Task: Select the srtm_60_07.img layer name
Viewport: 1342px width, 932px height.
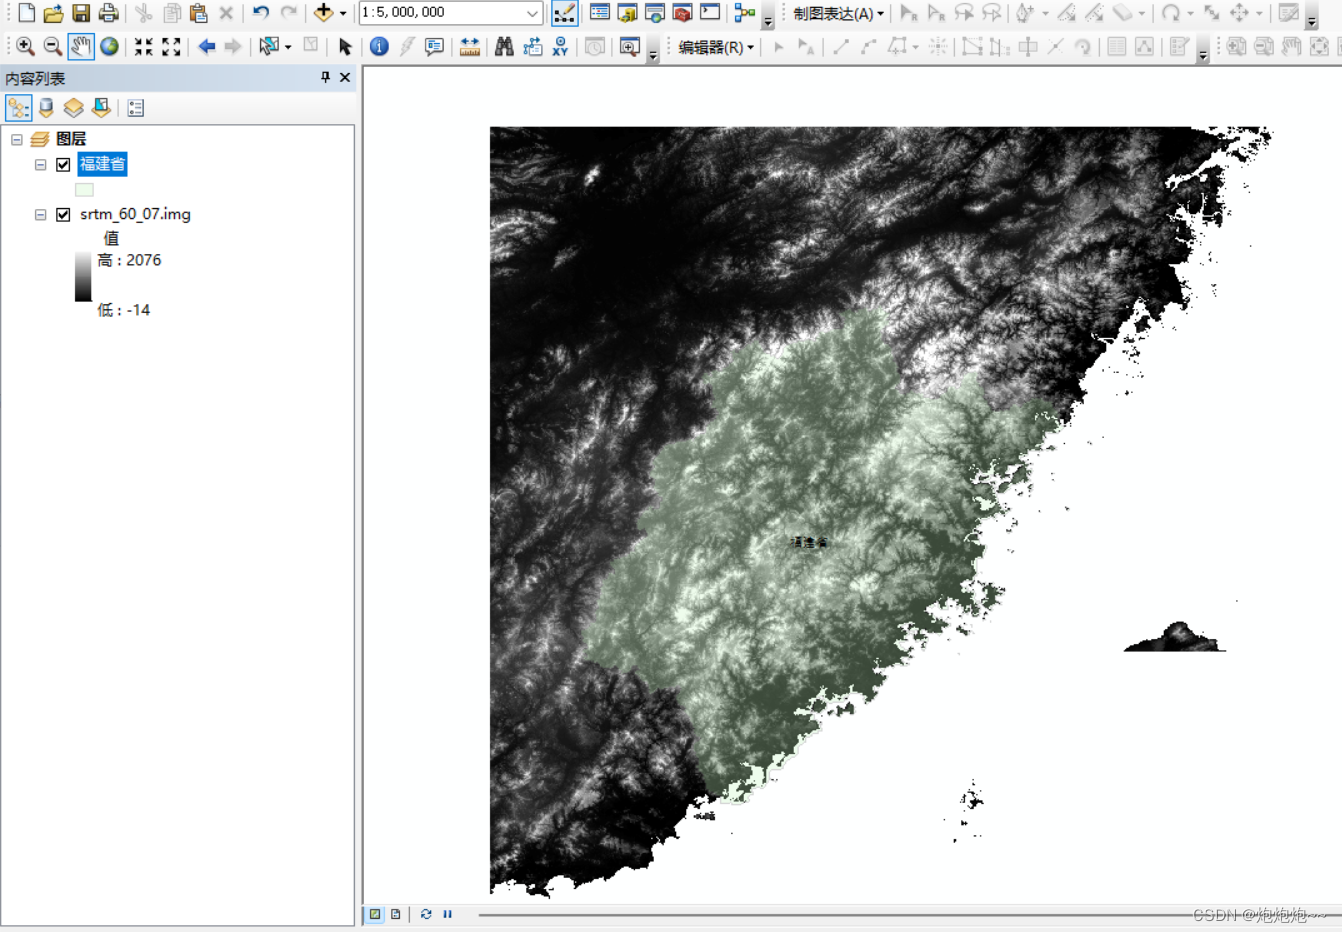Action: [135, 214]
